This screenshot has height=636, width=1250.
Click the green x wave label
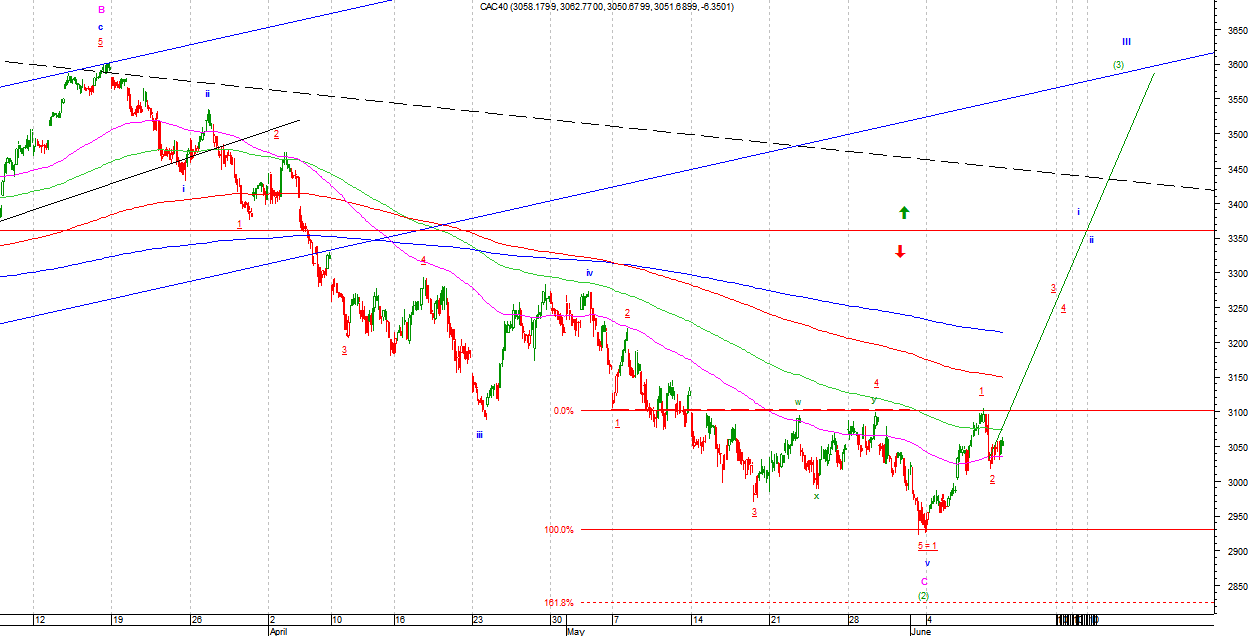(x=816, y=496)
